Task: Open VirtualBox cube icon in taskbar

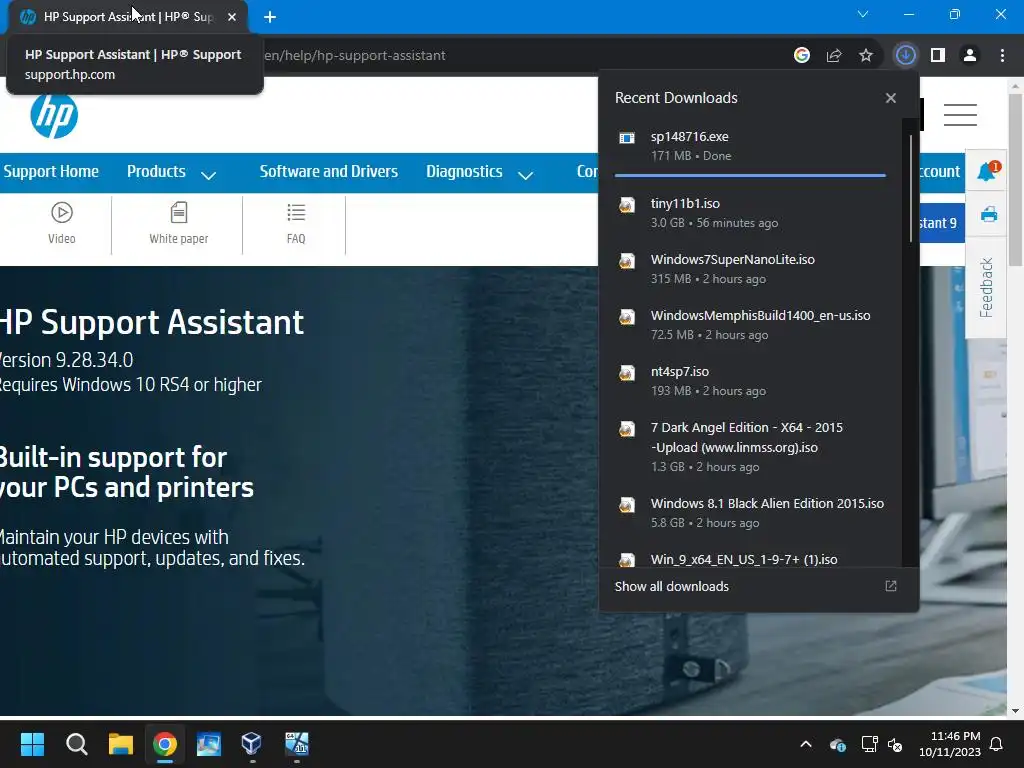Action: click(x=251, y=744)
